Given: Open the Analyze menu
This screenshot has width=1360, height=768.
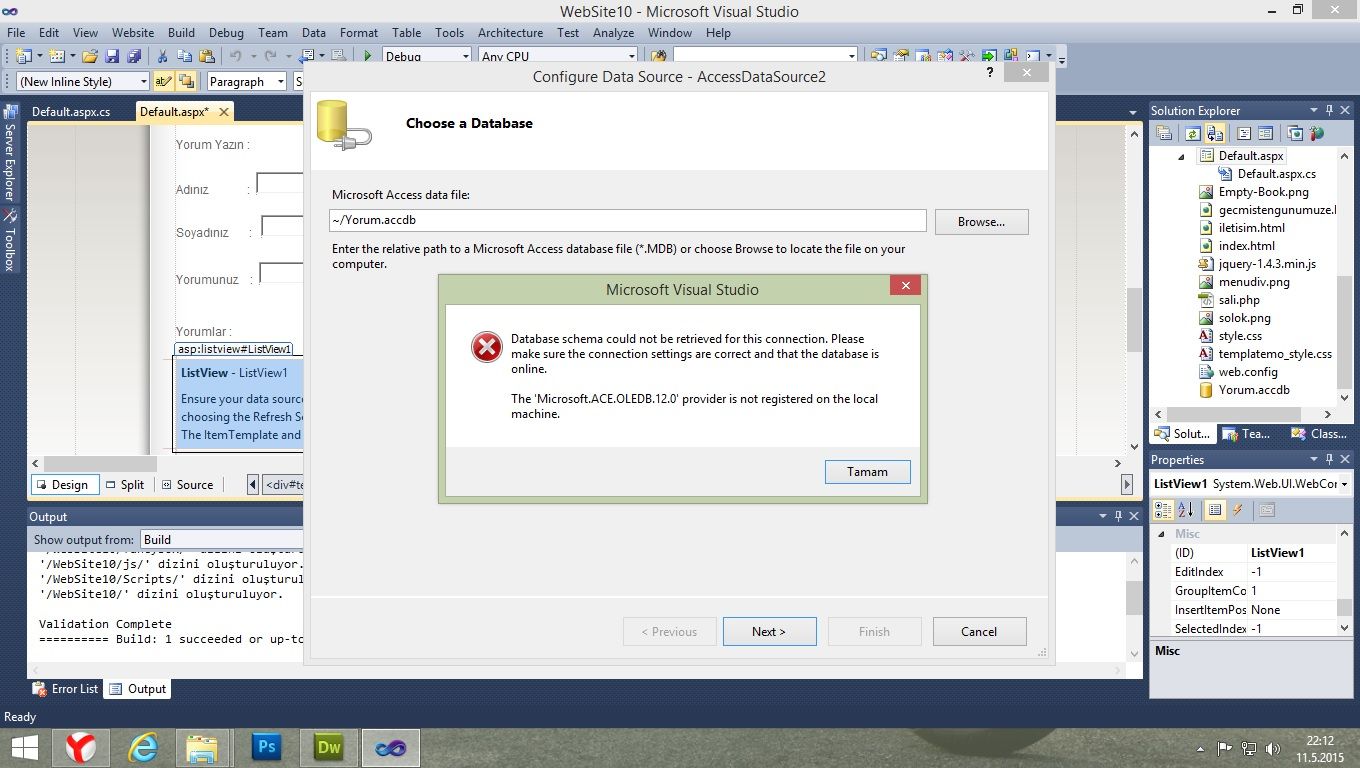Looking at the screenshot, I should (613, 32).
